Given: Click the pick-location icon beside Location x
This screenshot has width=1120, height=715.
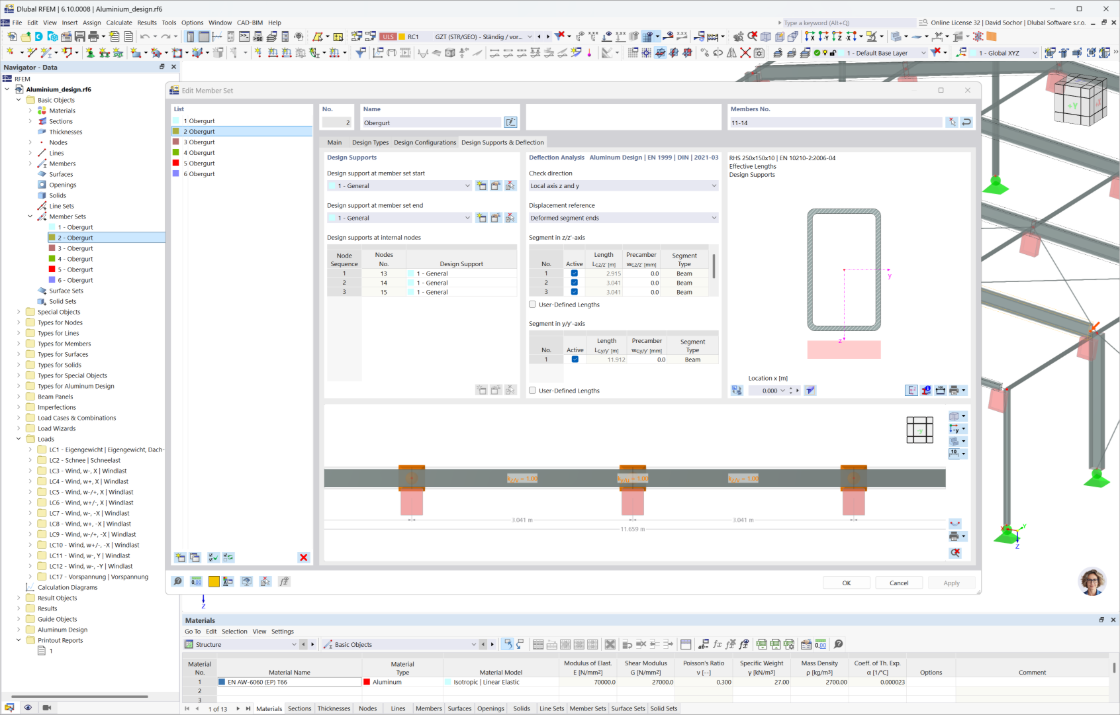Looking at the screenshot, I should tap(810, 390).
